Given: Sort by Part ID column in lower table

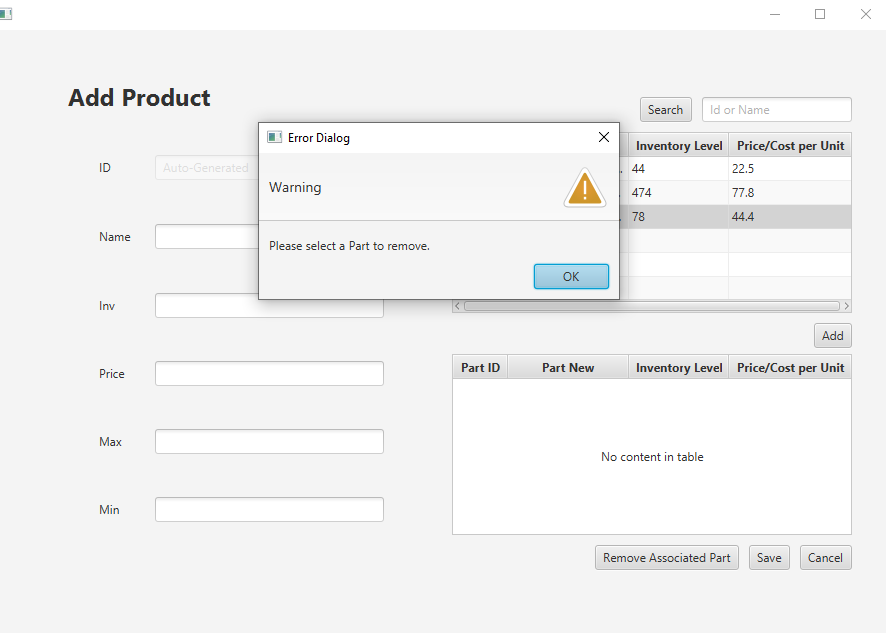Looking at the screenshot, I should pyautogui.click(x=480, y=367).
